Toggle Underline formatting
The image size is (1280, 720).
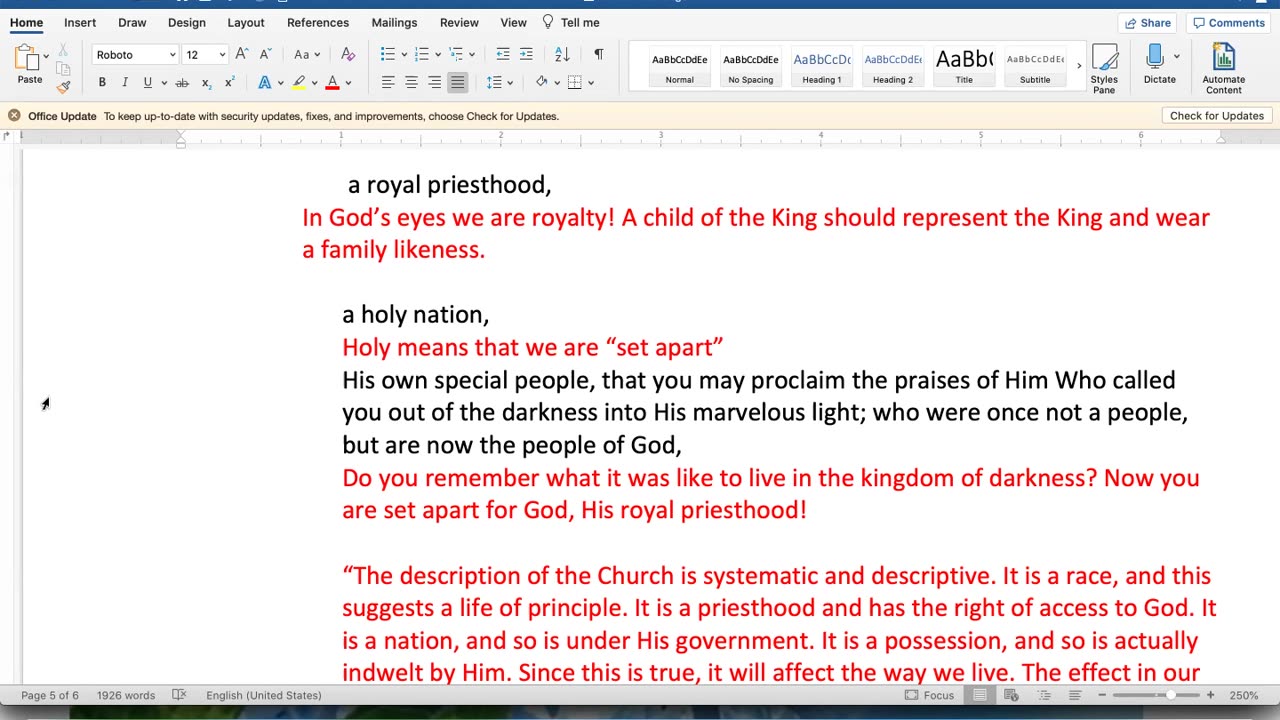point(148,83)
